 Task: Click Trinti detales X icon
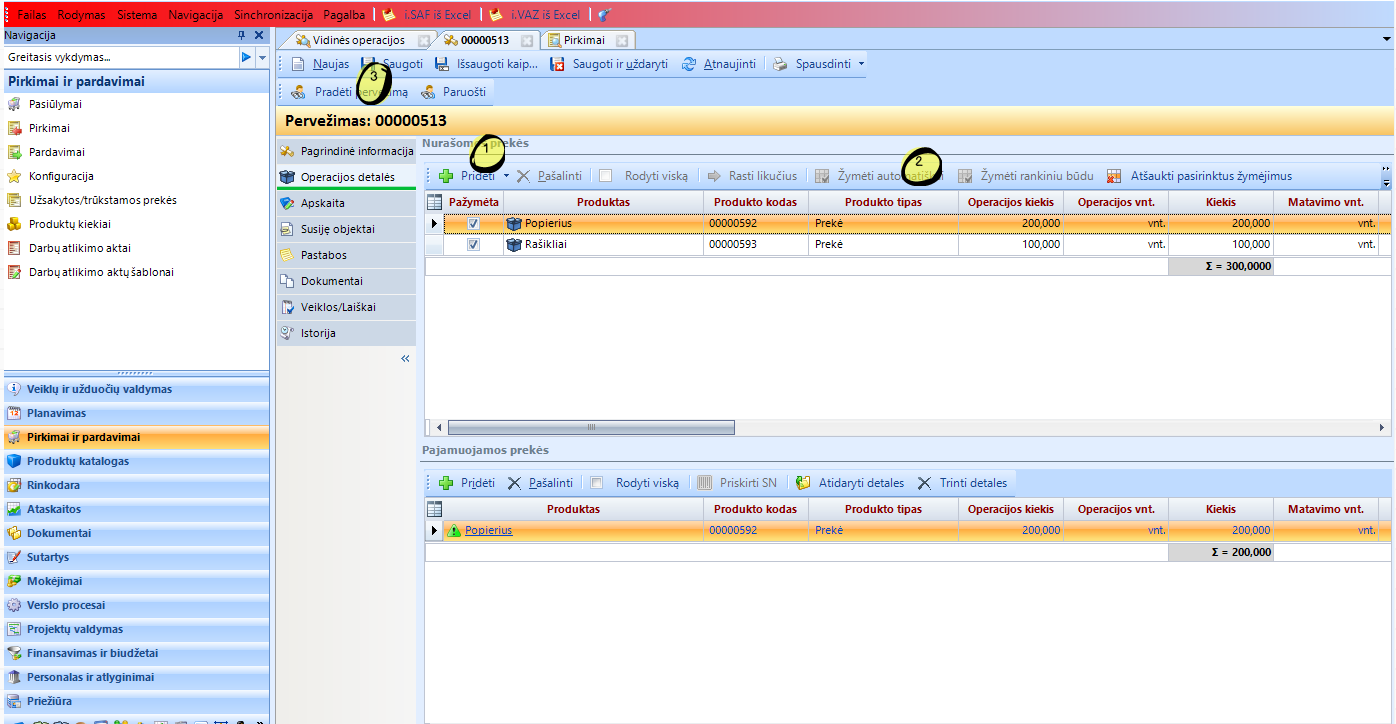tap(924, 483)
